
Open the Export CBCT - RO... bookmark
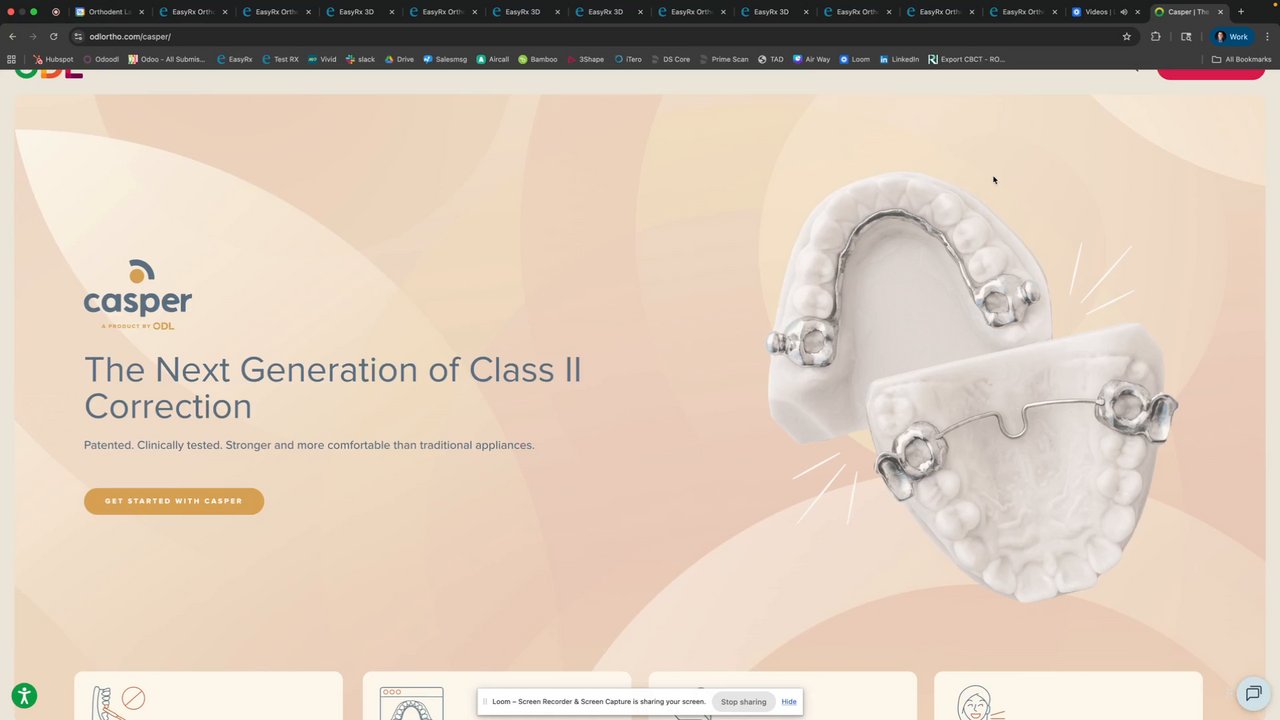pyautogui.click(x=966, y=59)
